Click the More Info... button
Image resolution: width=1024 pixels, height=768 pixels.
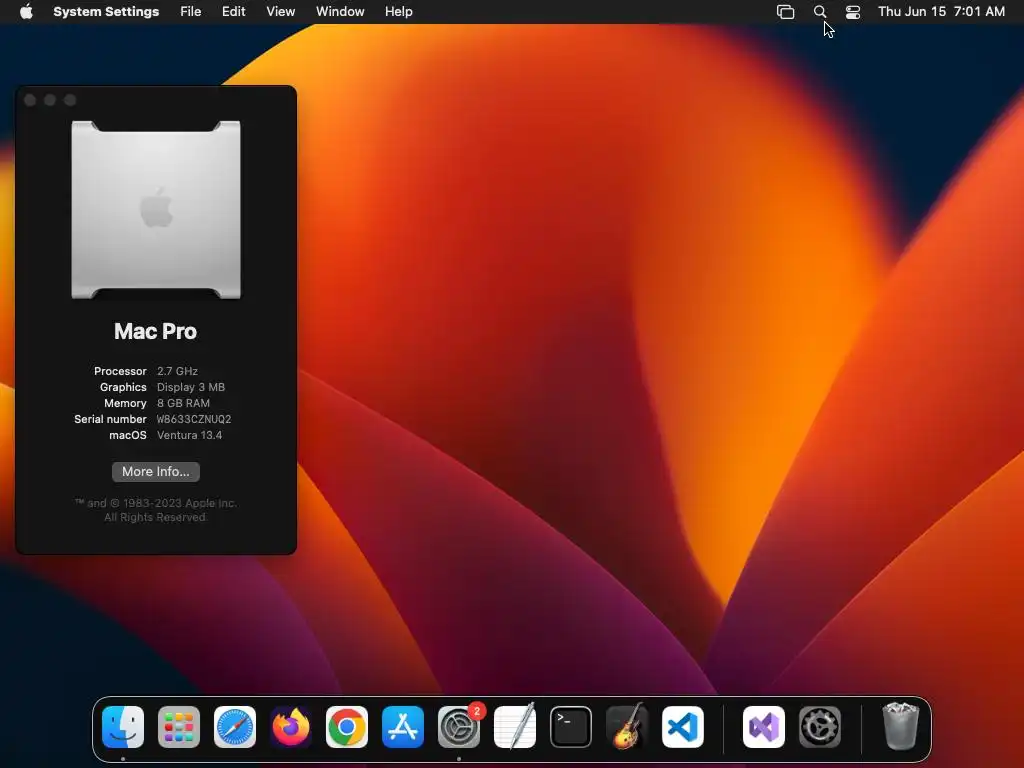pyautogui.click(x=155, y=472)
